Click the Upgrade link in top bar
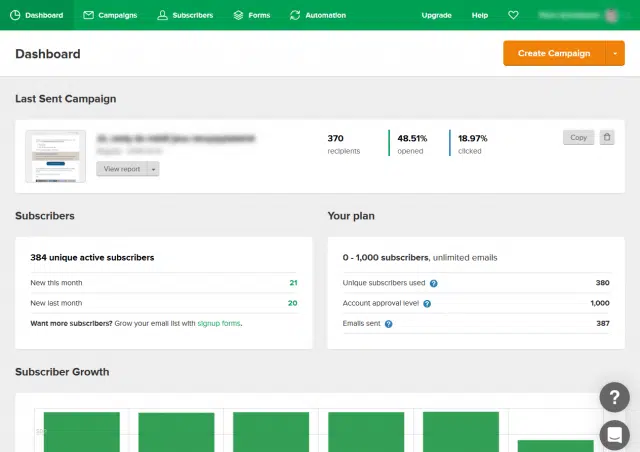The image size is (640, 452). [x=436, y=15]
